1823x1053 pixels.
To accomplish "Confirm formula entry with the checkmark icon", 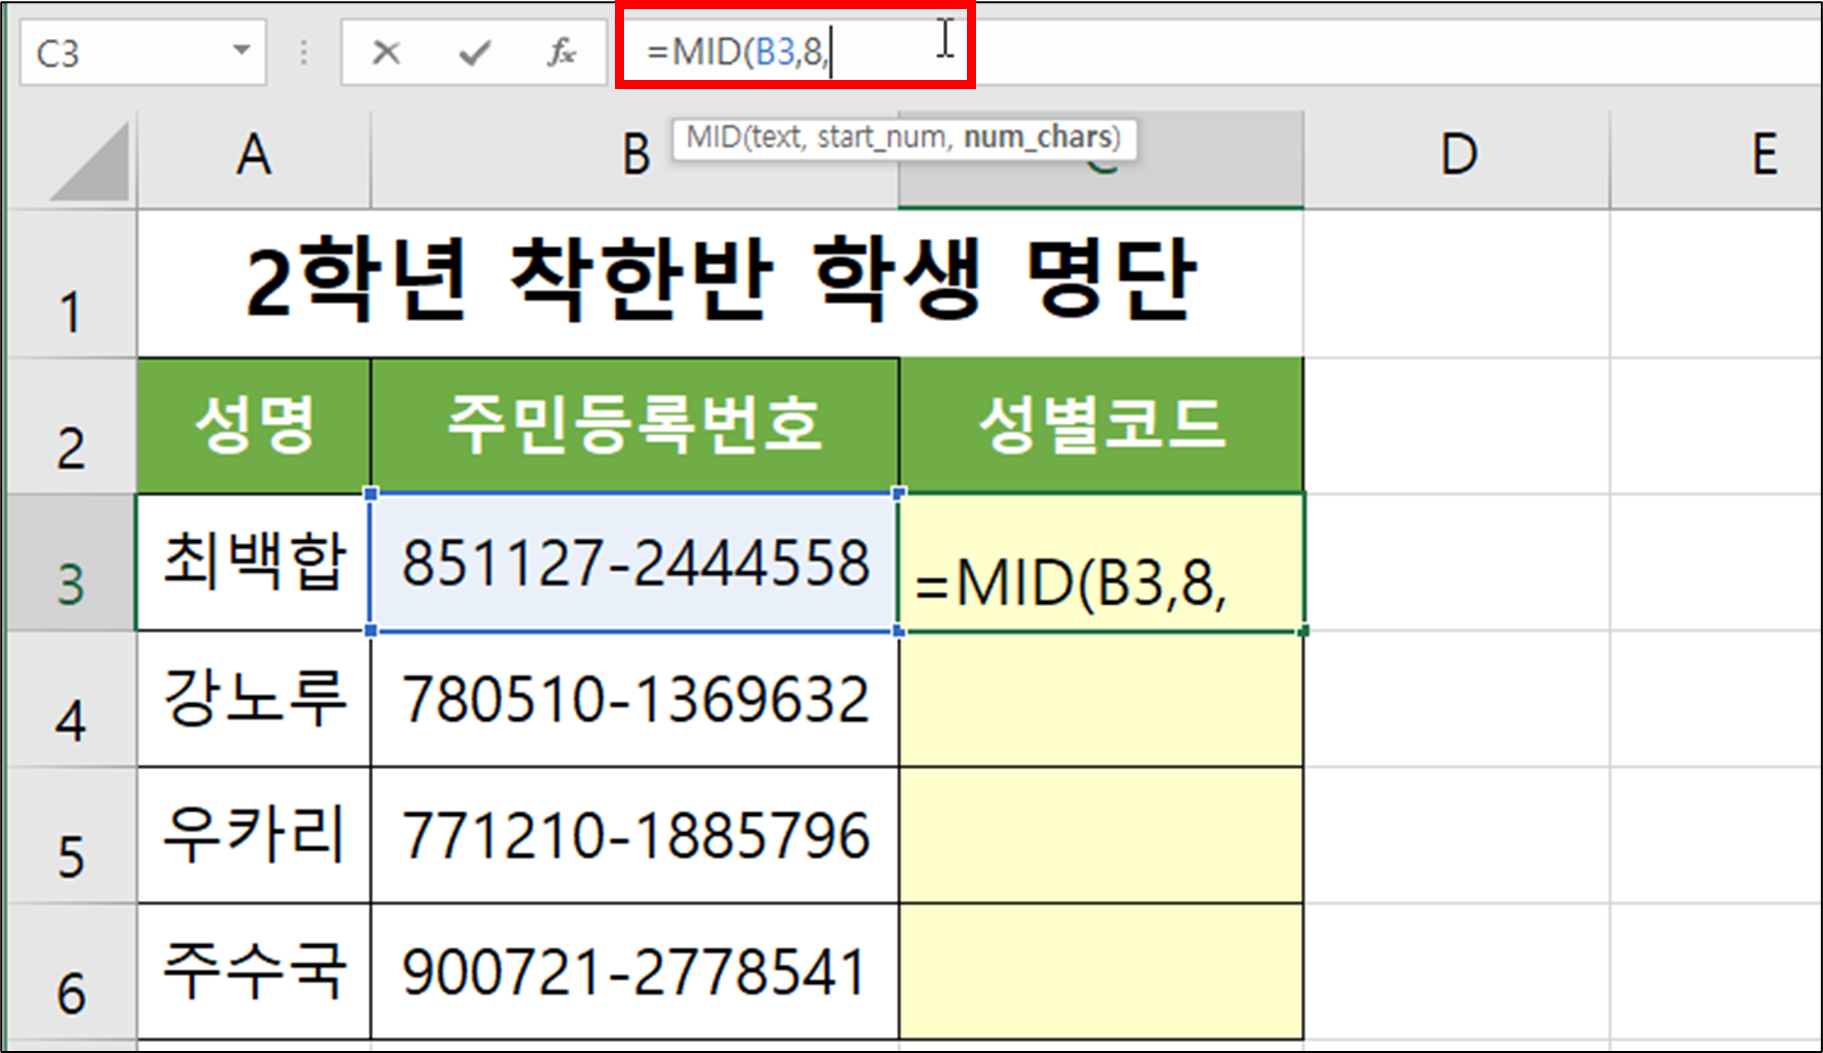I will (x=473, y=50).
